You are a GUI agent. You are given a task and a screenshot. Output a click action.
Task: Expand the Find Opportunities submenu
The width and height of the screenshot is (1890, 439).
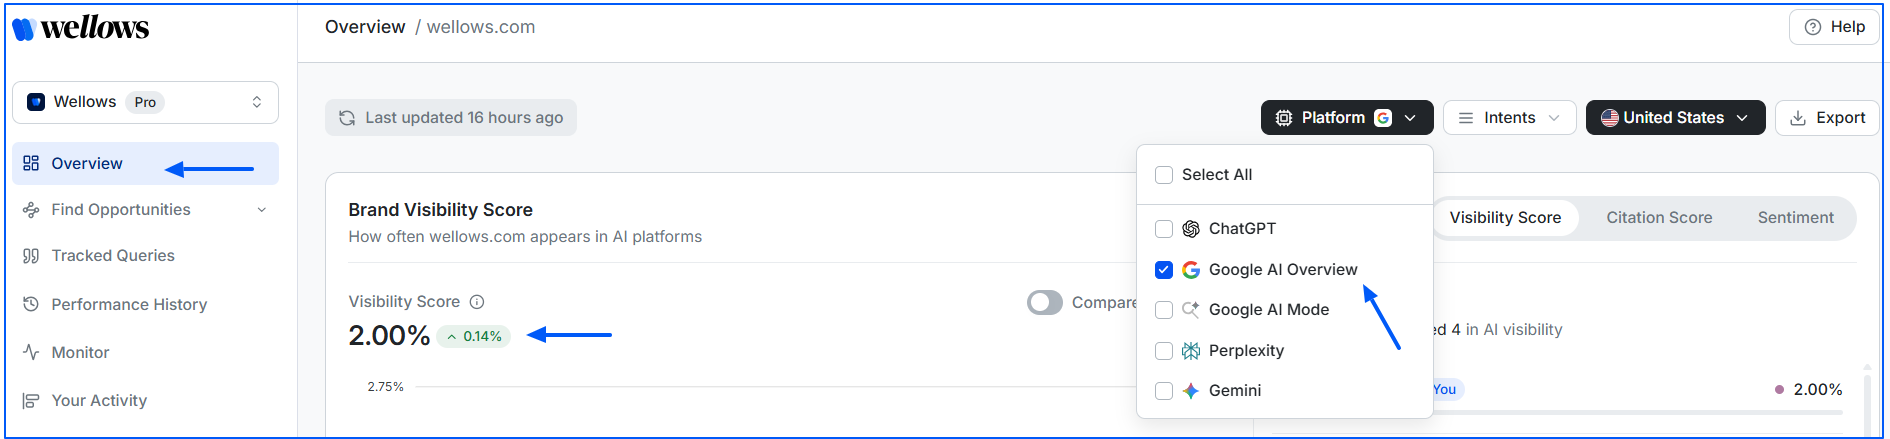click(x=262, y=210)
